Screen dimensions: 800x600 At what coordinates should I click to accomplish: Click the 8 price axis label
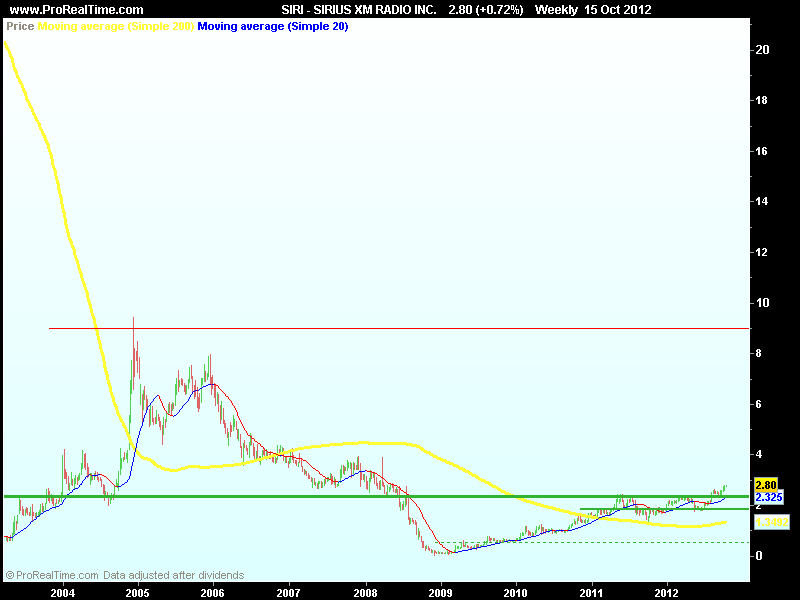[758, 353]
